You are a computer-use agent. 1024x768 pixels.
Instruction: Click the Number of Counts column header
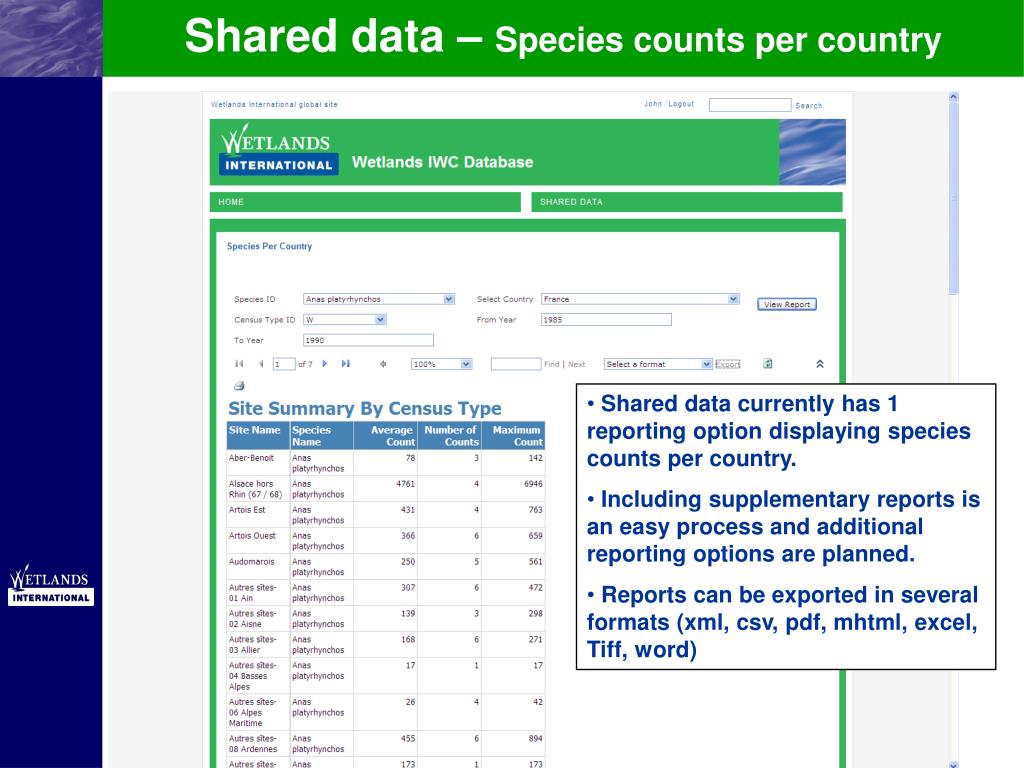tap(449, 436)
